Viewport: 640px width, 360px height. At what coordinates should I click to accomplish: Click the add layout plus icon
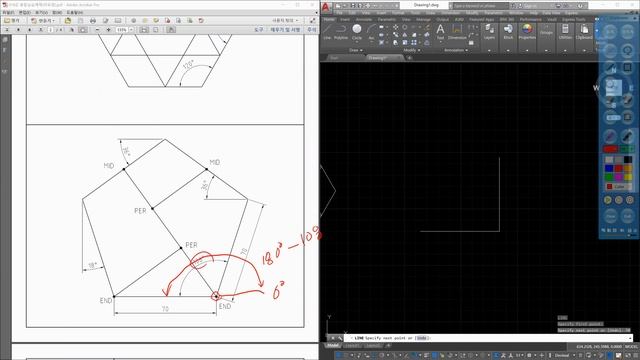coord(388,346)
